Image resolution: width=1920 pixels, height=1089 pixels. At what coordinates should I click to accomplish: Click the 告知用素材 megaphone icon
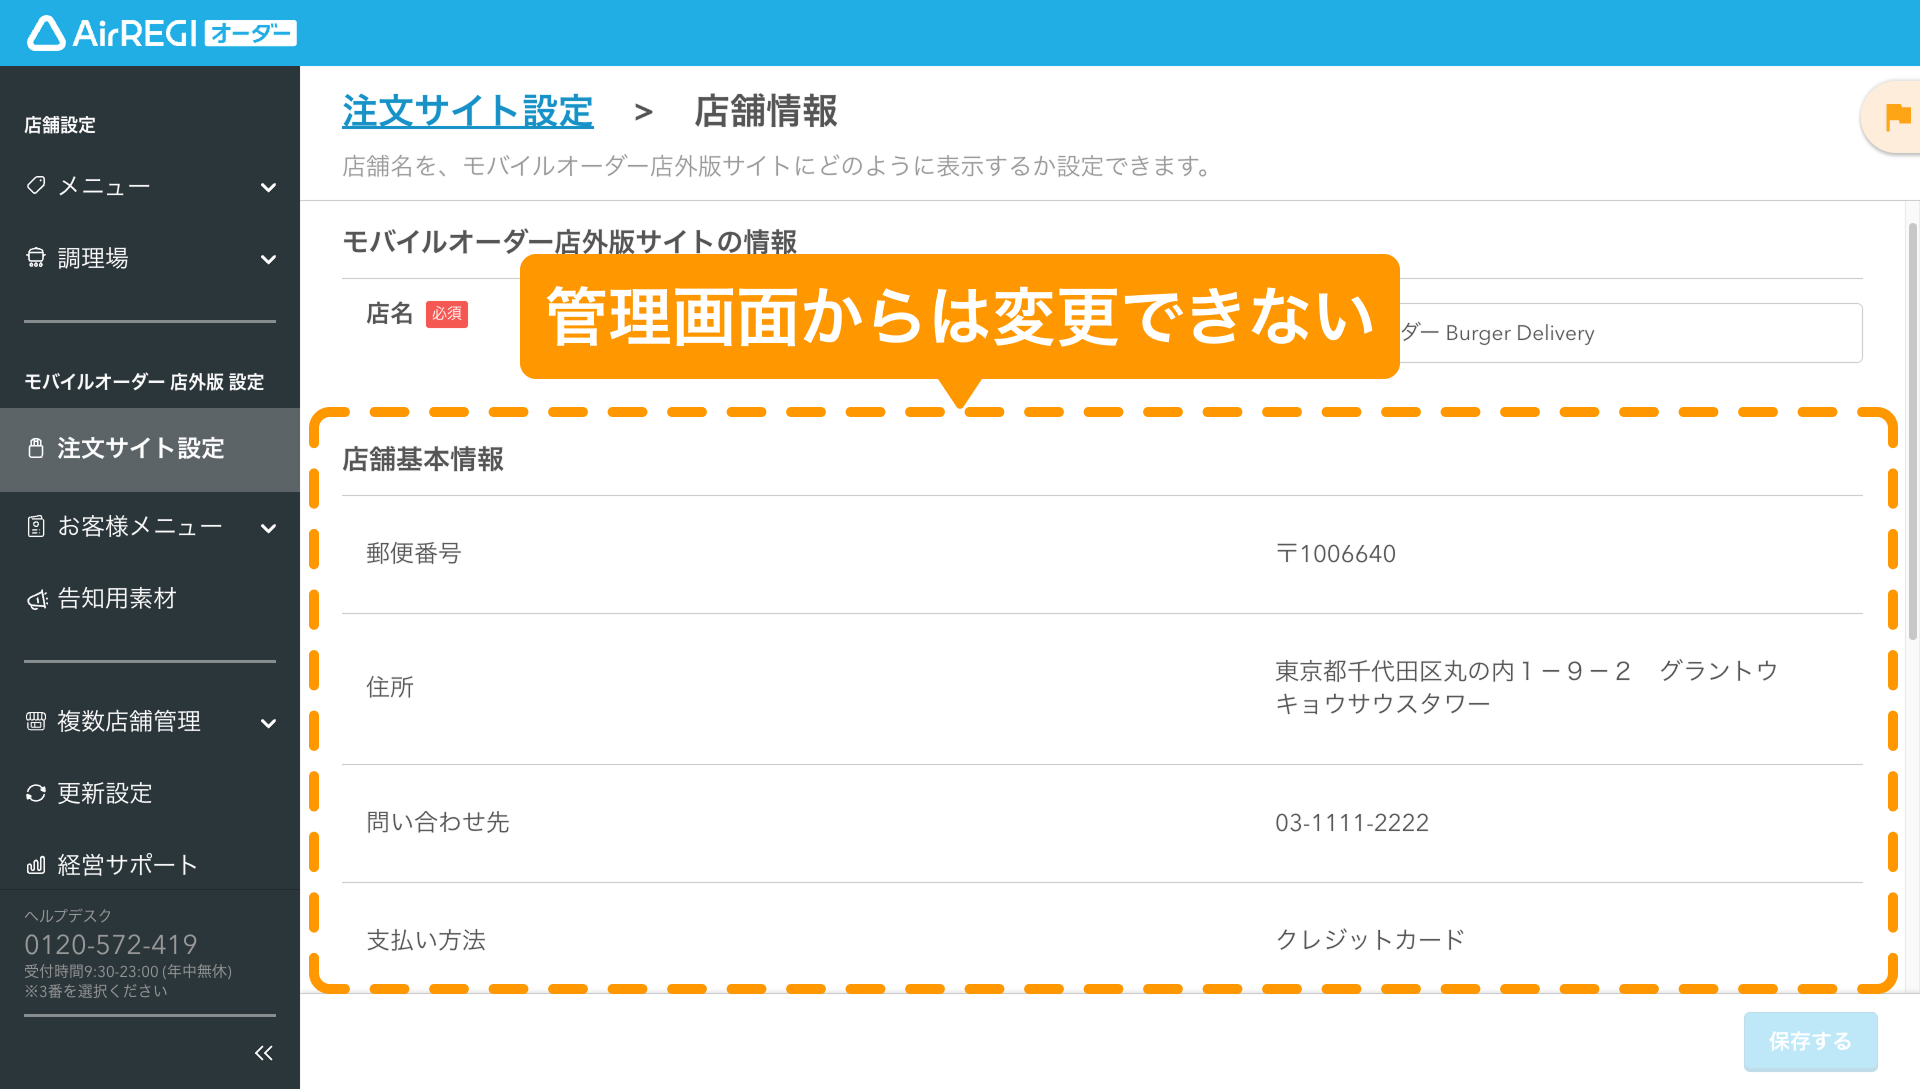pyautogui.click(x=37, y=599)
